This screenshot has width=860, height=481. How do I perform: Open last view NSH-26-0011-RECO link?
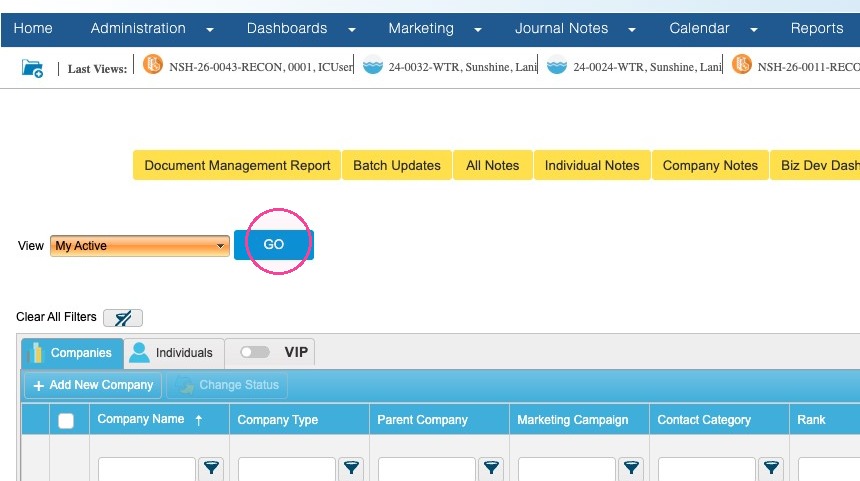pyautogui.click(x=808, y=67)
